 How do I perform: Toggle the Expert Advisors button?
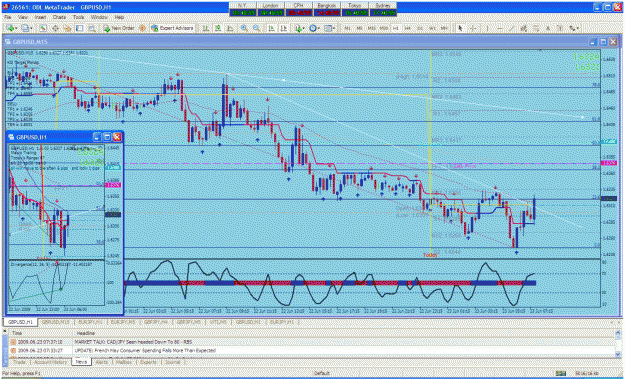[172, 28]
